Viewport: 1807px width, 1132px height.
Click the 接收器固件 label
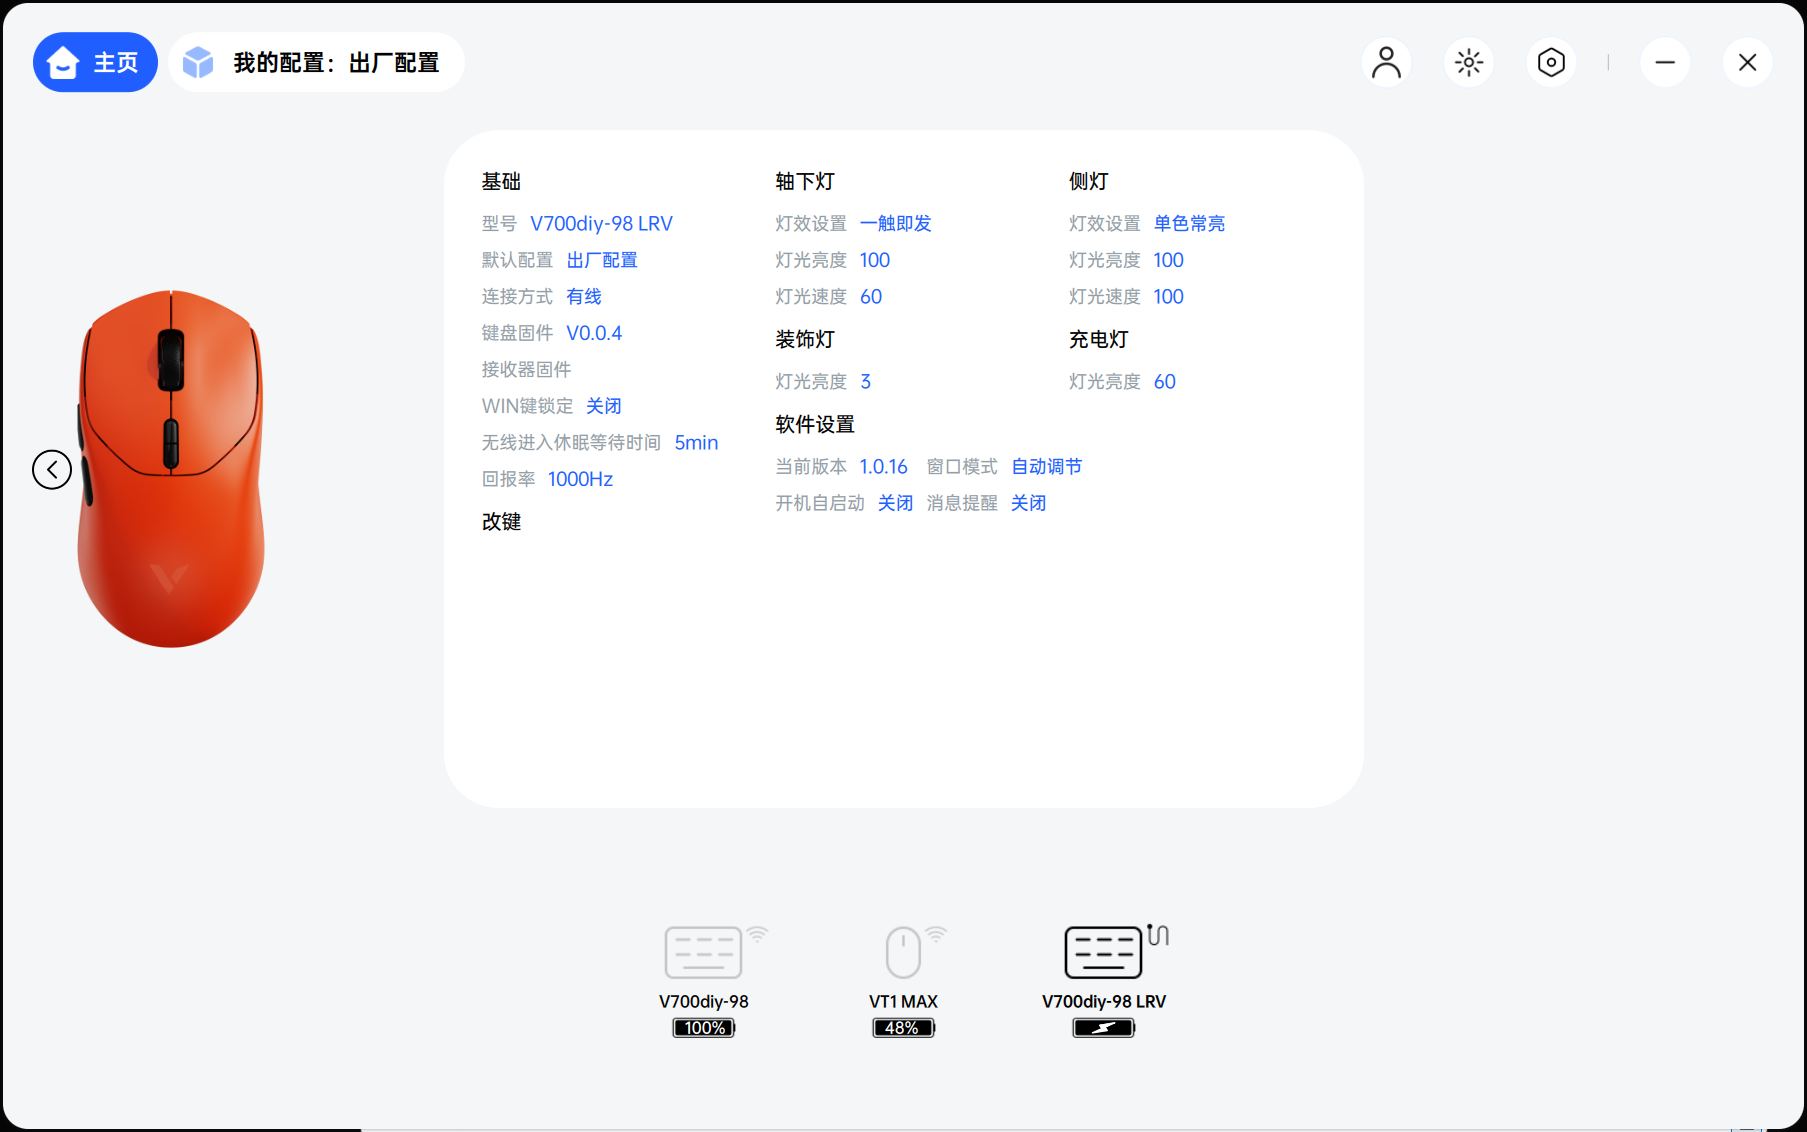(526, 369)
